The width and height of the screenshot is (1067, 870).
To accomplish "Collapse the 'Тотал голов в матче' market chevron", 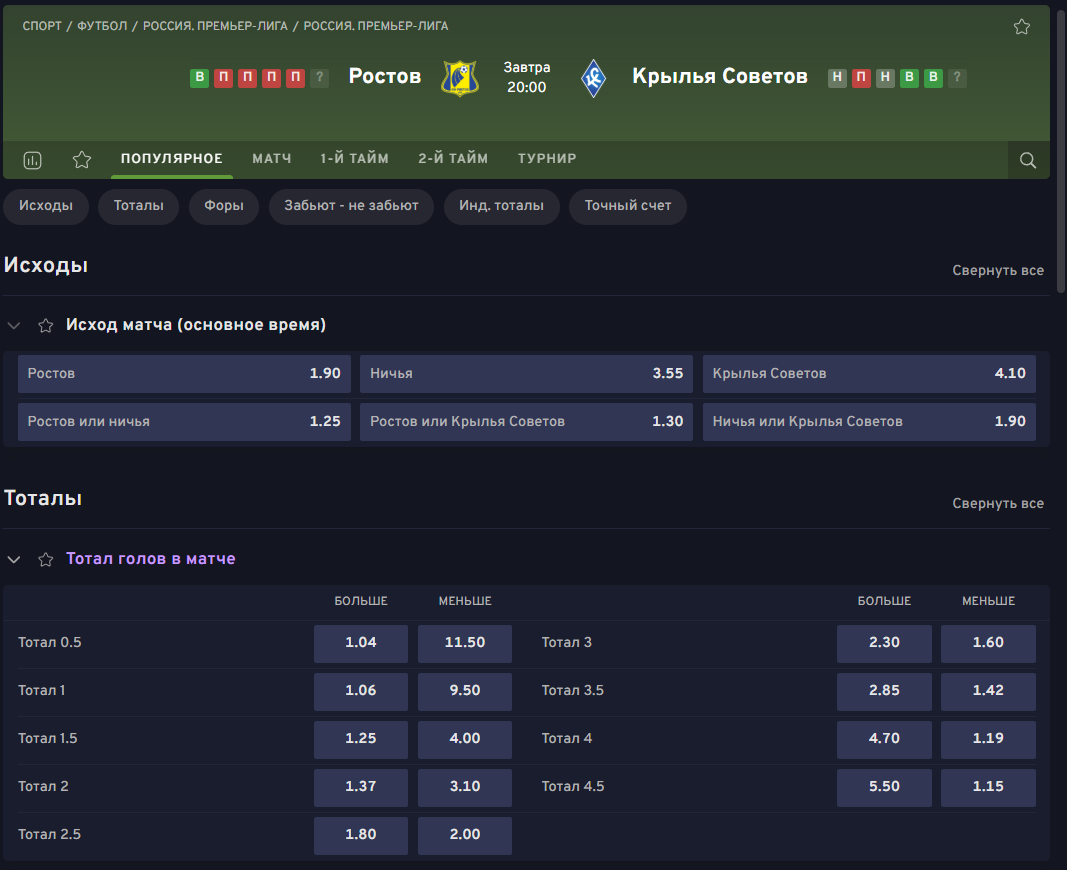I will coord(14,559).
